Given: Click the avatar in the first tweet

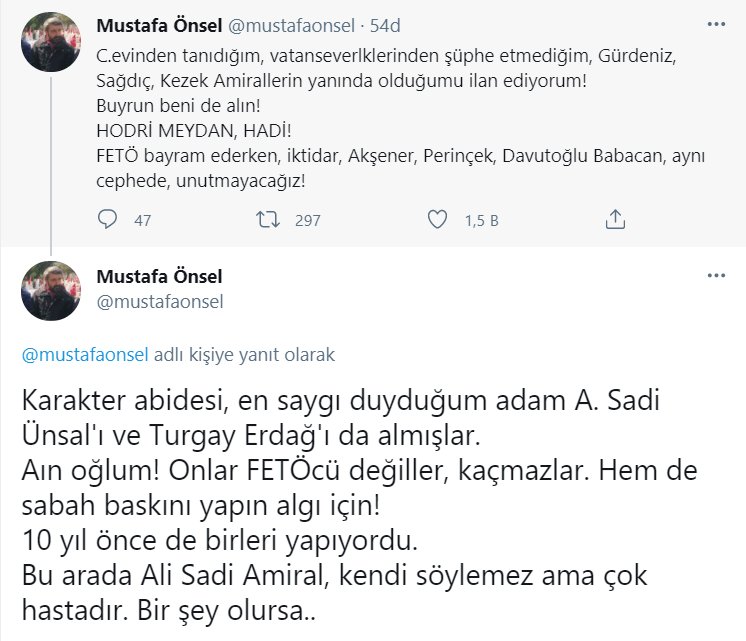Looking at the screenshot, I should click(51, 41).
